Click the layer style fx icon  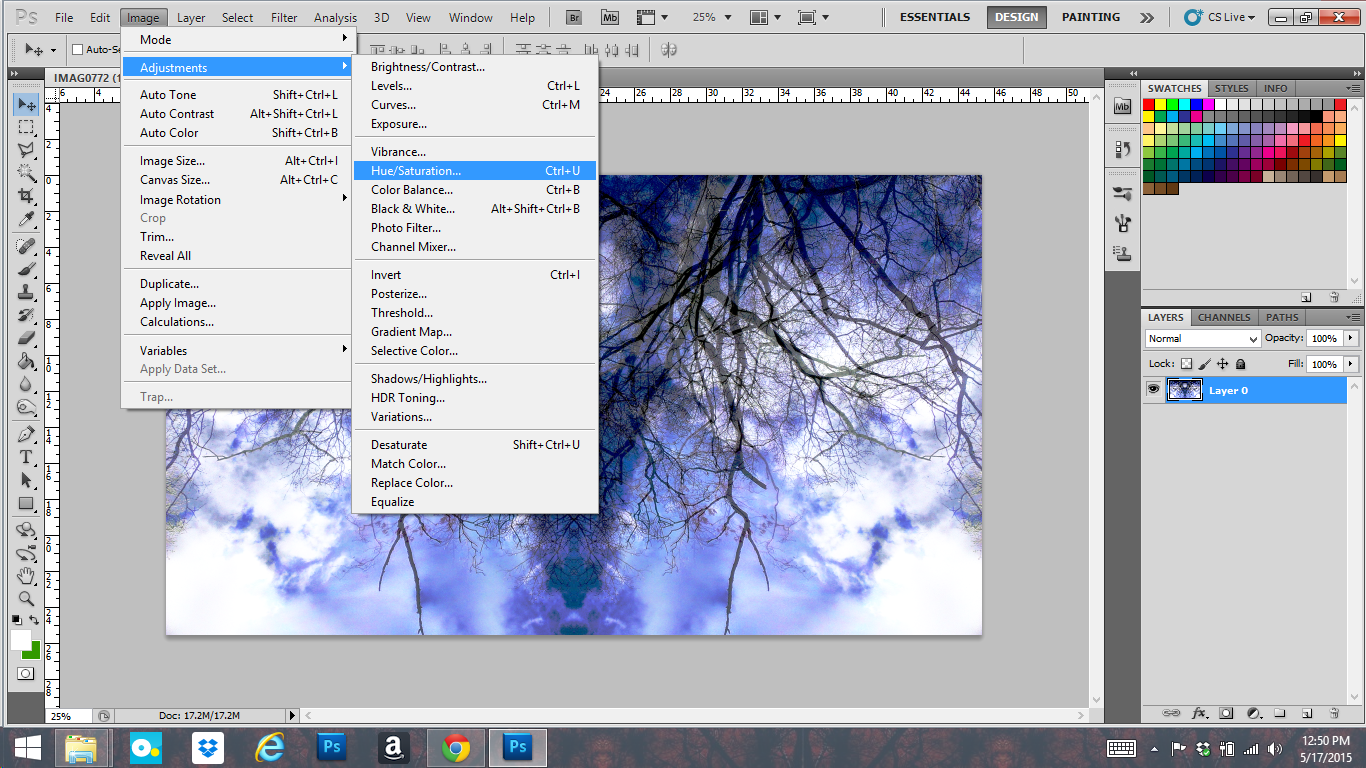[x=1200, y=713]
